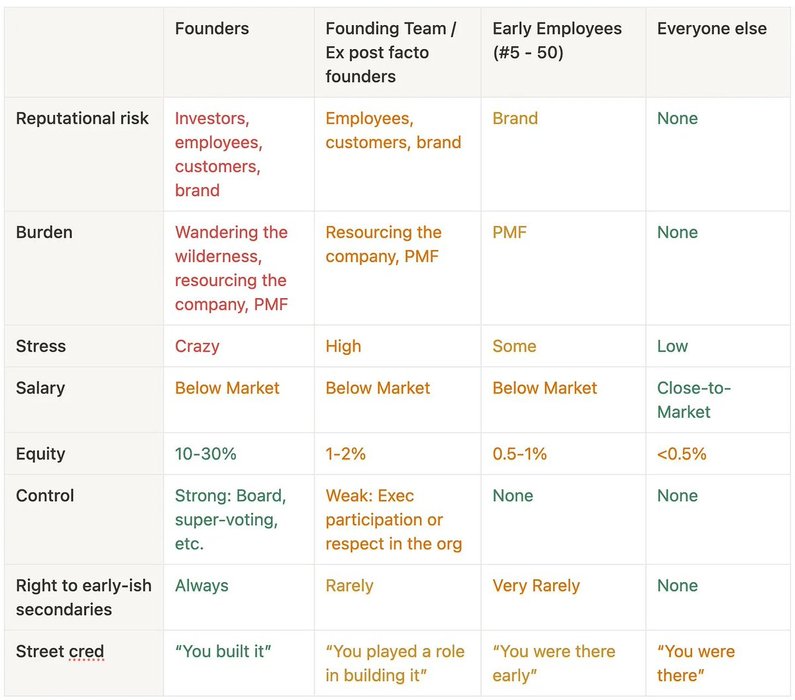Viewport: 795px width, 700px height.
Task: Select the "Salary" row label
Action: pyautogui.click(x=42, y=388)
